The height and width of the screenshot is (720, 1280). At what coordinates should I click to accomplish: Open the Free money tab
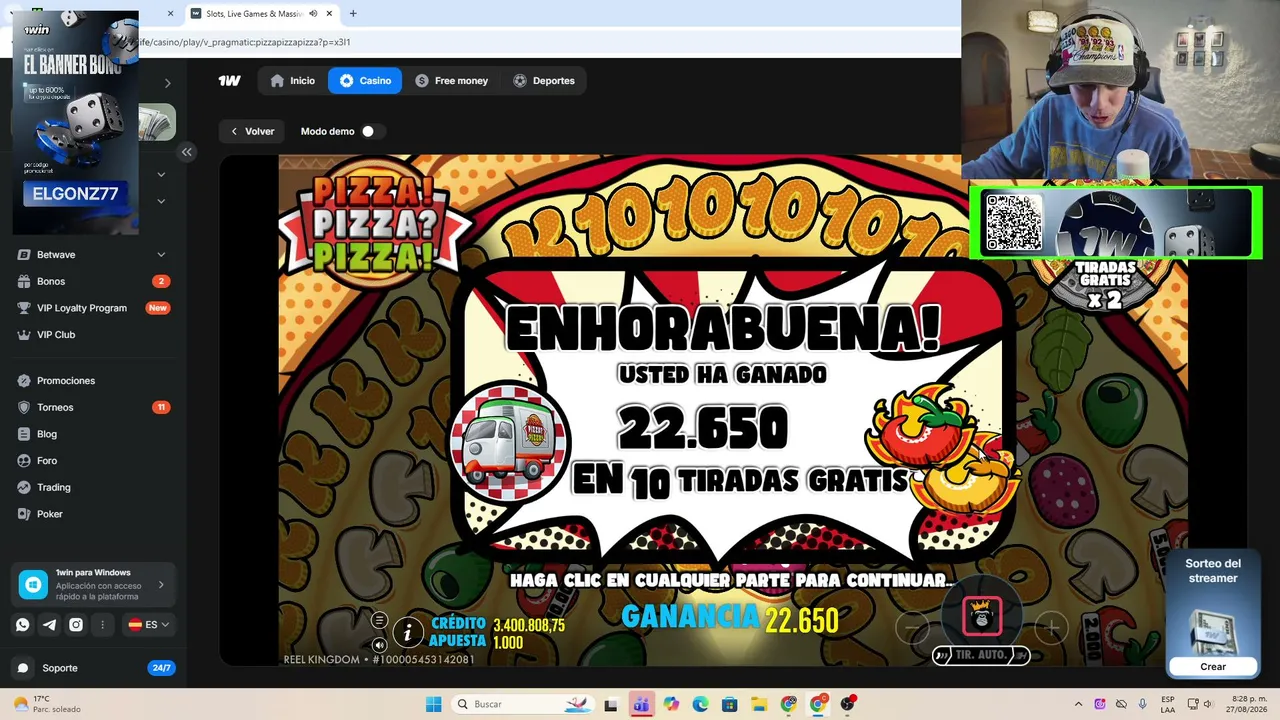pyautogui.click(x=451, y=81)
